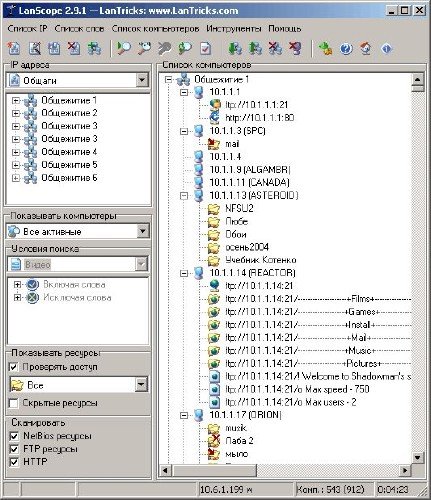Image resolution: width=431 pixels, height=500 pixels.
Task: Click the green refresh magnifier icon
Action: coord(185,49)
